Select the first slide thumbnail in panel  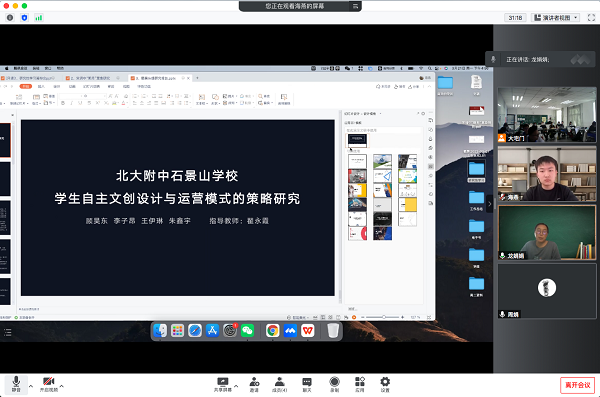point(5,140)
